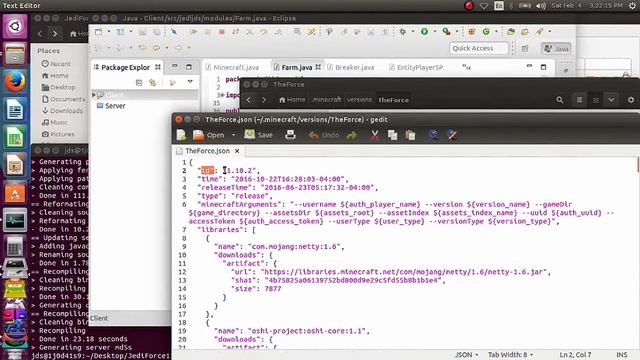Print the document from gedit toolbar

point(290,135)
